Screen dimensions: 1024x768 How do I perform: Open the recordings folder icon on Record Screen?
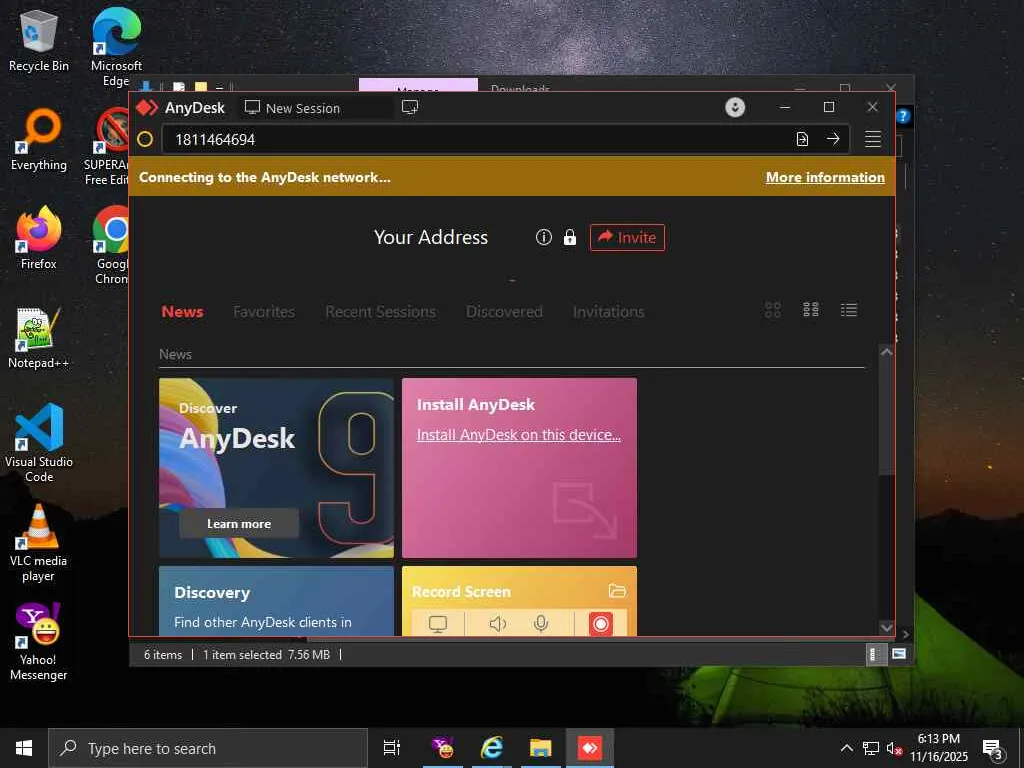coord(617,591)
